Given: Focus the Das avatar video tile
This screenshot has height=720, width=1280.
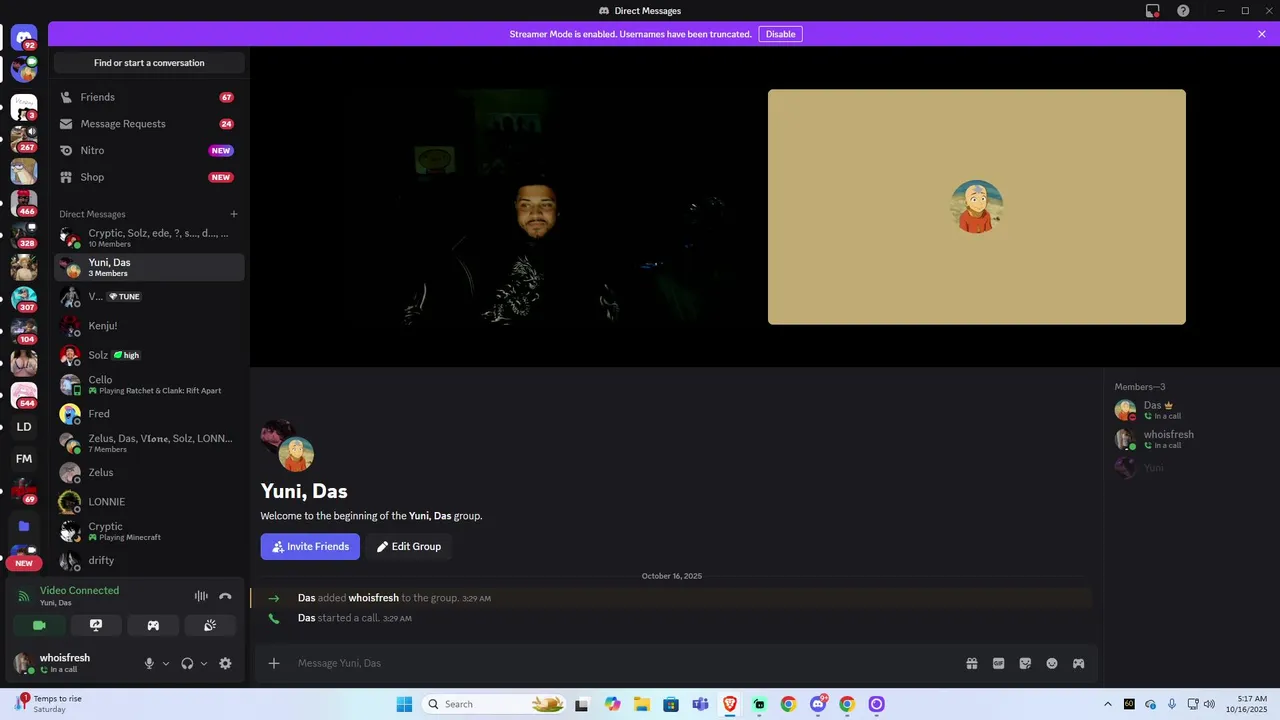Looking at the screenshot, I should click(977, 207).
